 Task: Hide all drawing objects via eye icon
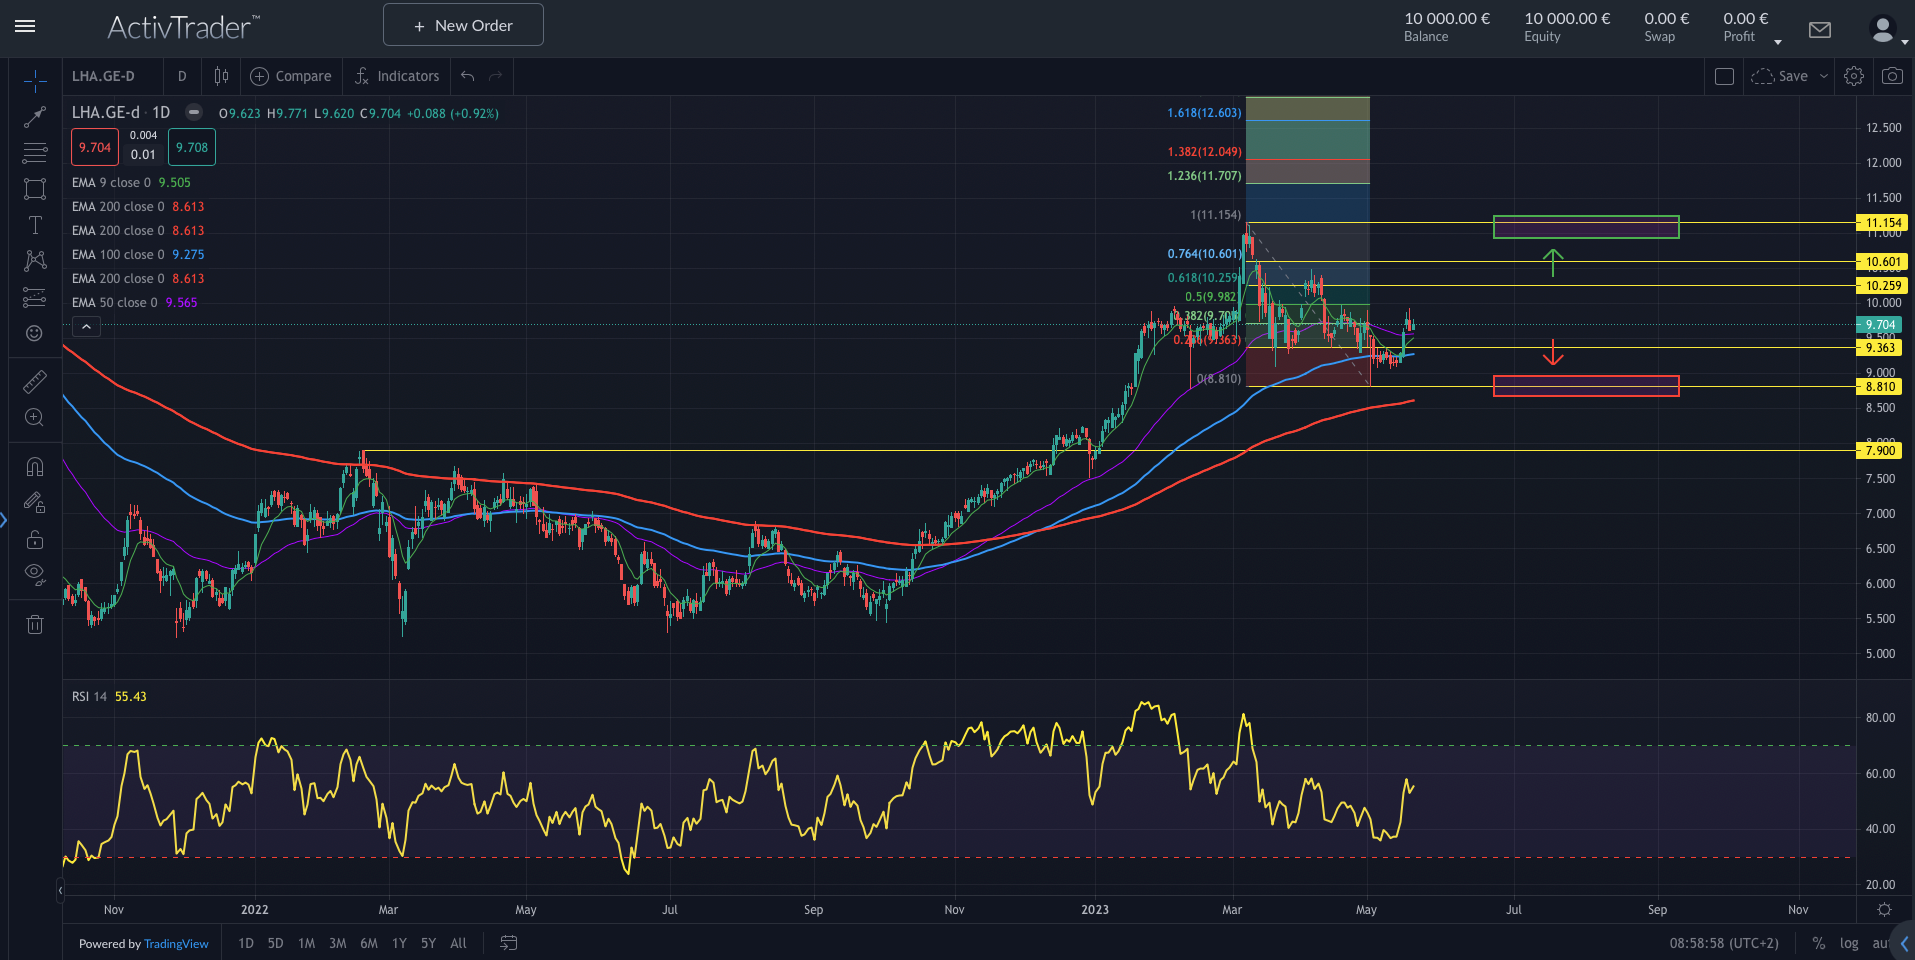coord(35,574)
